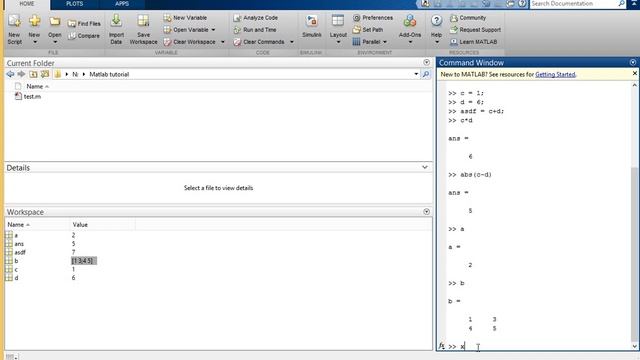Sort workspace by Value column
This screenshot has height=360, width=640.
pos(80,225)
